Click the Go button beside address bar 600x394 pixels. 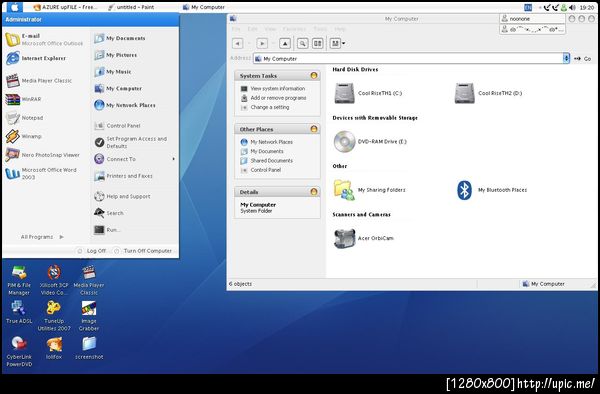click(583, 59)
